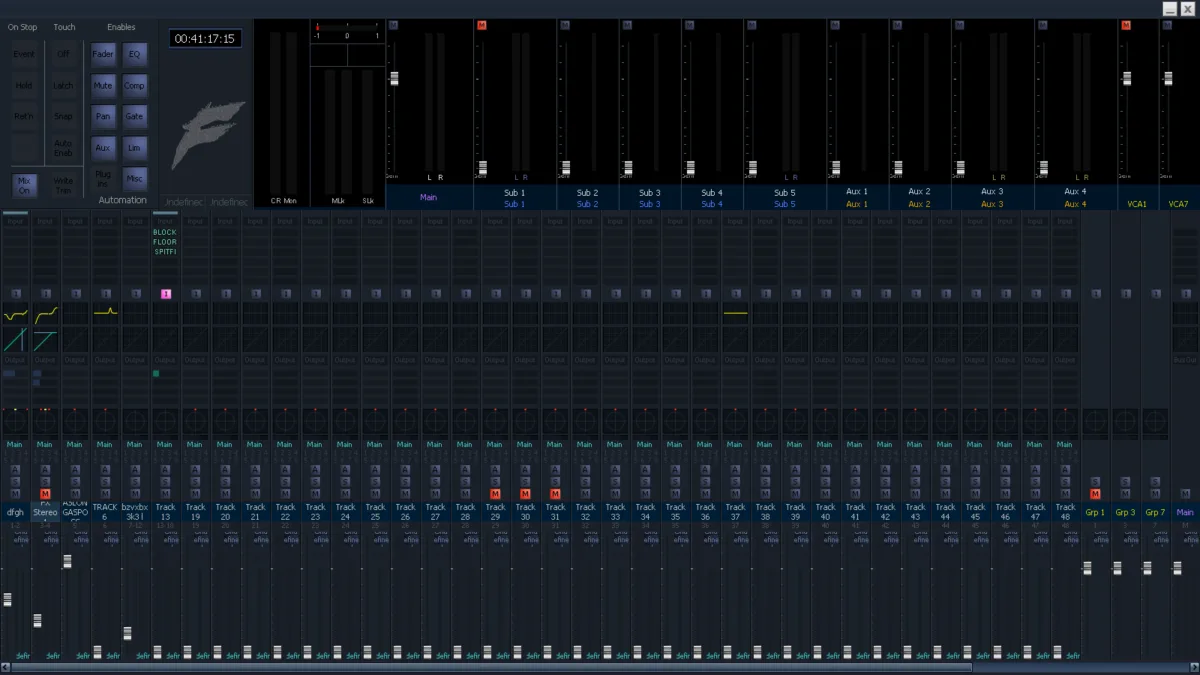Unmute the VCA1 strip at the top
1200x675 pixels.
pos(1125,25)
